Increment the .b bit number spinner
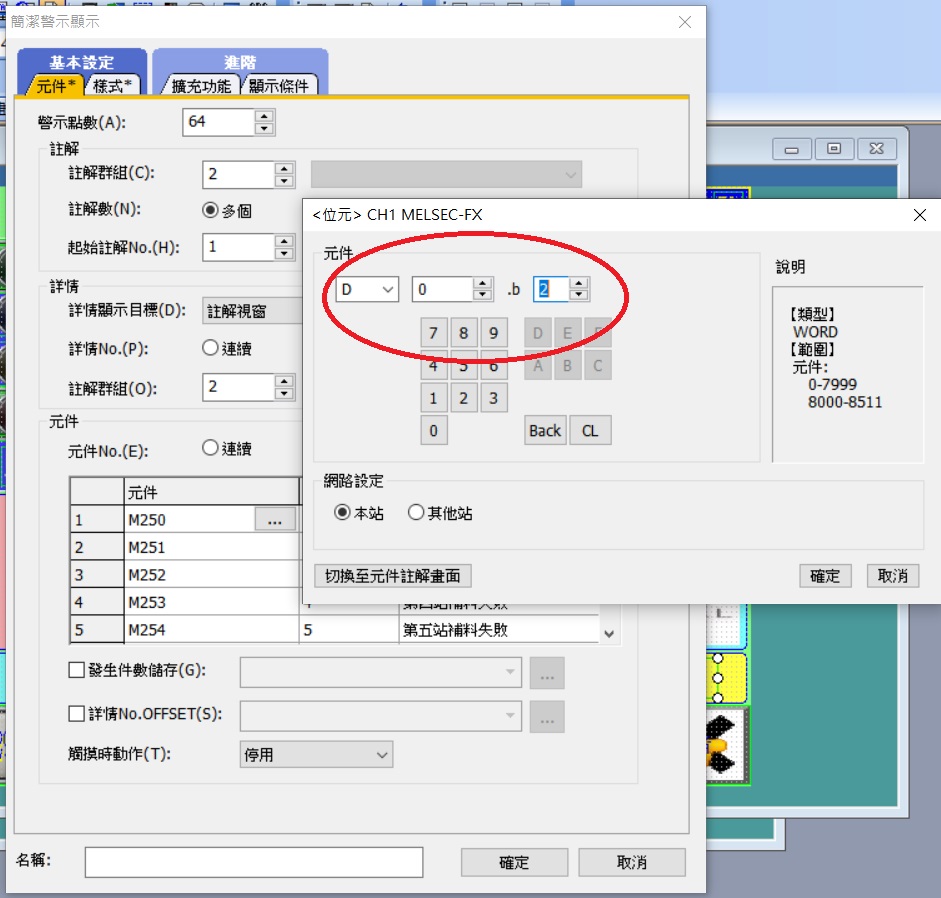This screenshot has height=898, width=941. click(578, 283)
